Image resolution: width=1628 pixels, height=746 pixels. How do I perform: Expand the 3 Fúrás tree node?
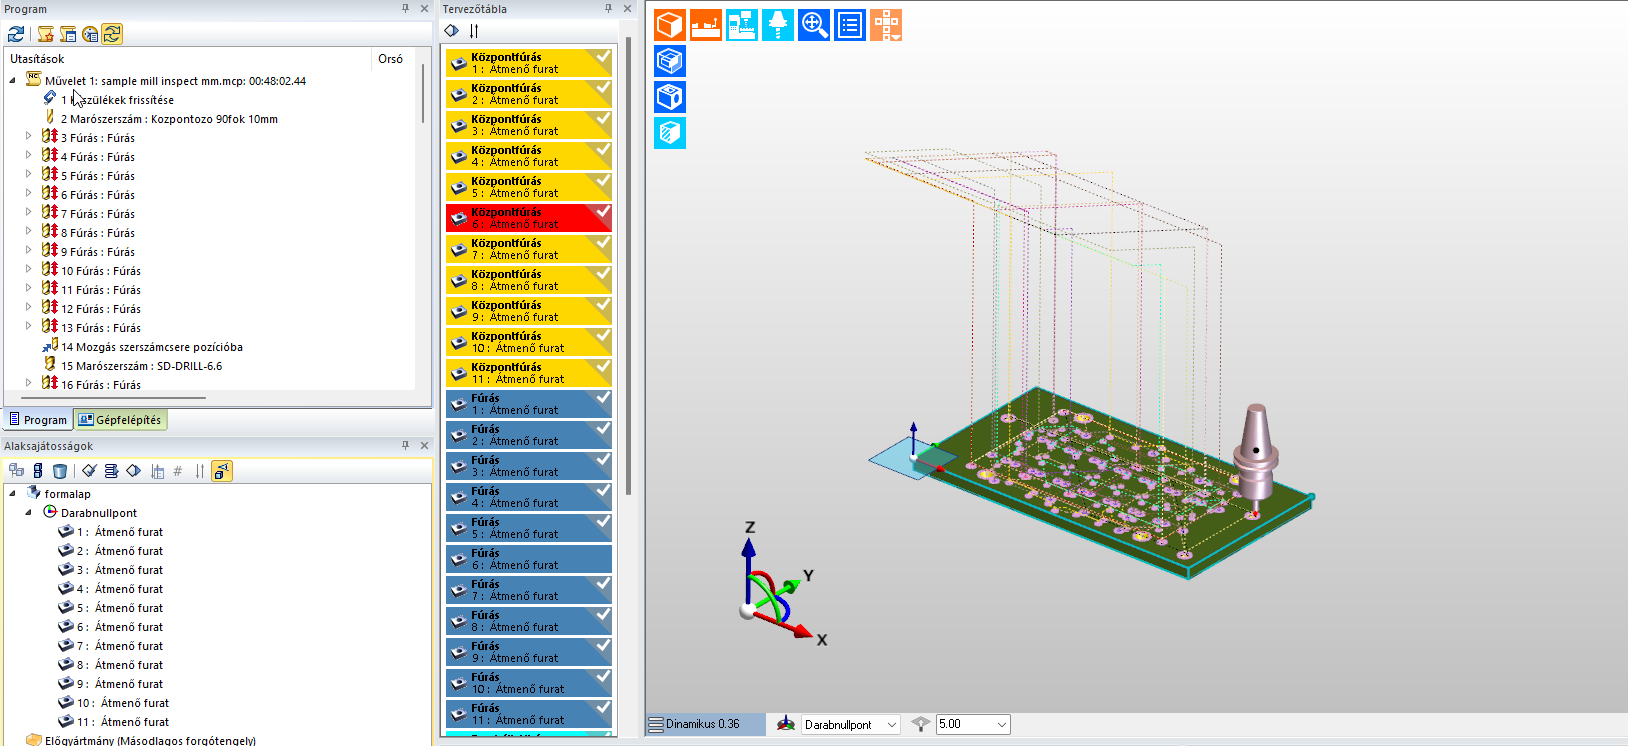[x=28, y=137]
